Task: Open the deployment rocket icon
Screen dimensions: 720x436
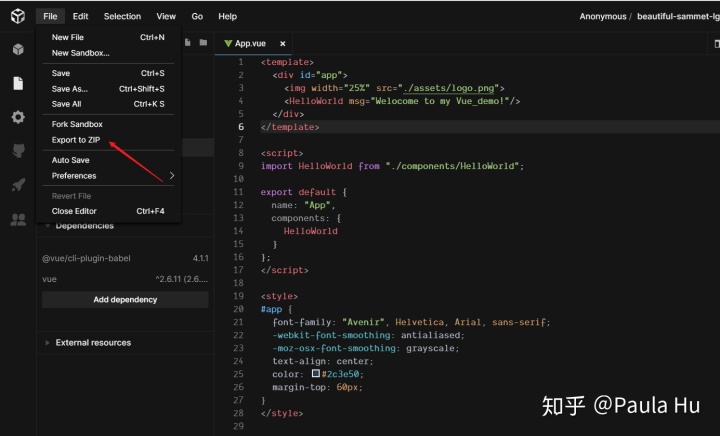Action: [18, 184]
